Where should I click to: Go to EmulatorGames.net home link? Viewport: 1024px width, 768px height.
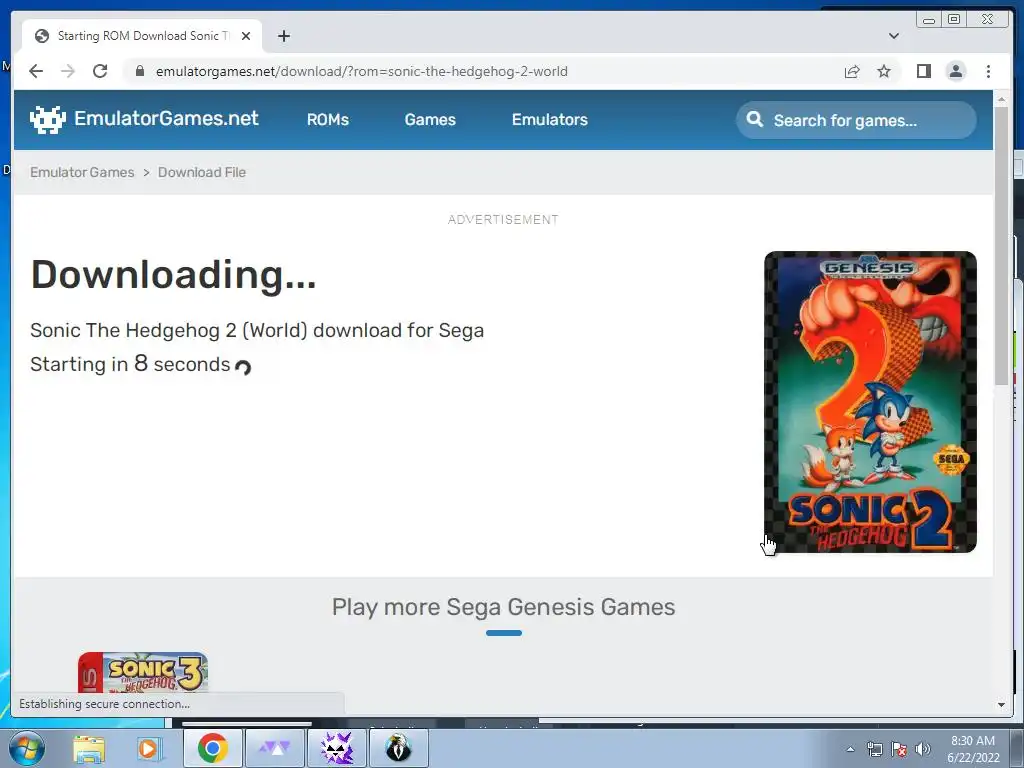click(x=167, y=118)
